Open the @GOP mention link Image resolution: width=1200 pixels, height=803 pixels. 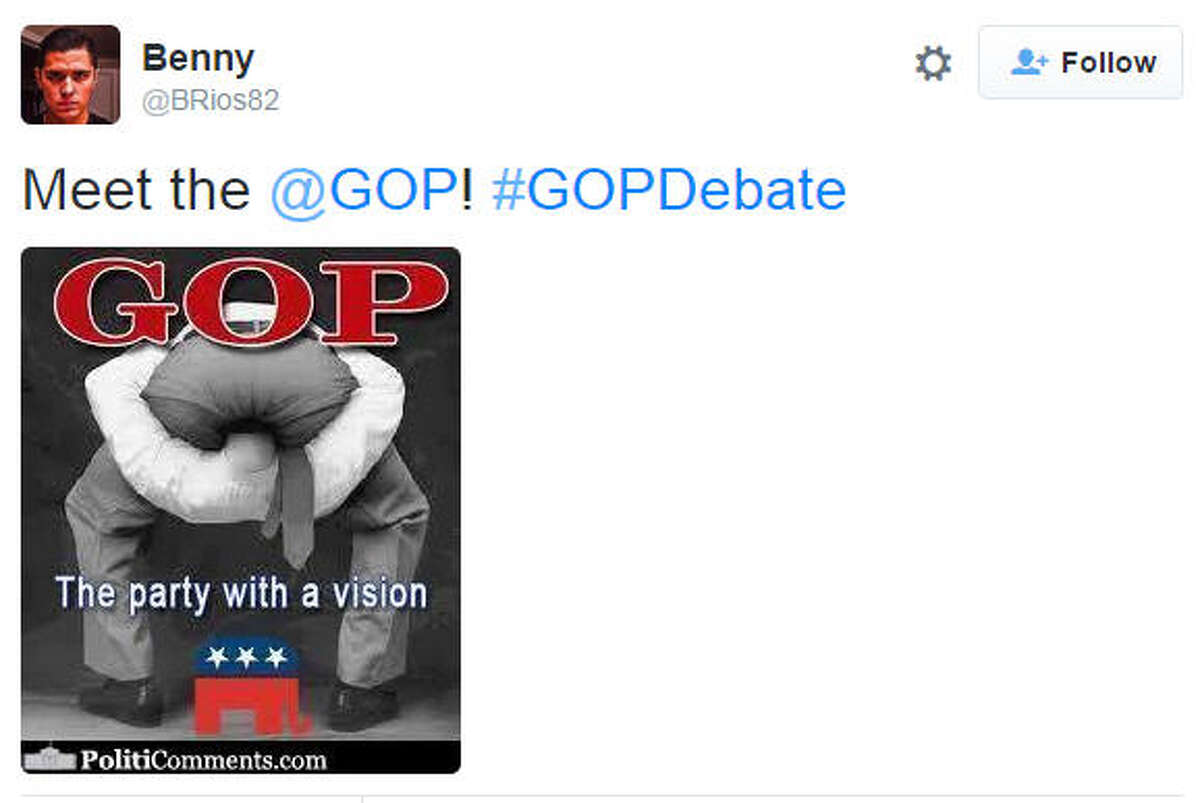coord(365,190)
